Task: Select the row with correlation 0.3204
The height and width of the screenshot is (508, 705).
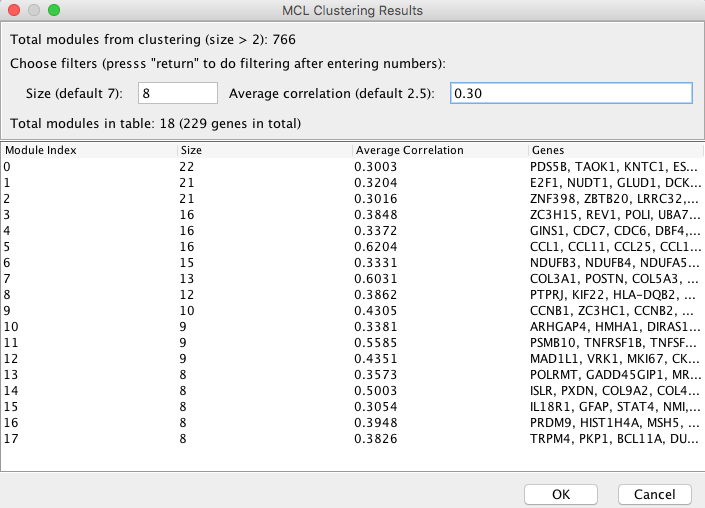Action: pyautogui.click(x=352, y=183)
